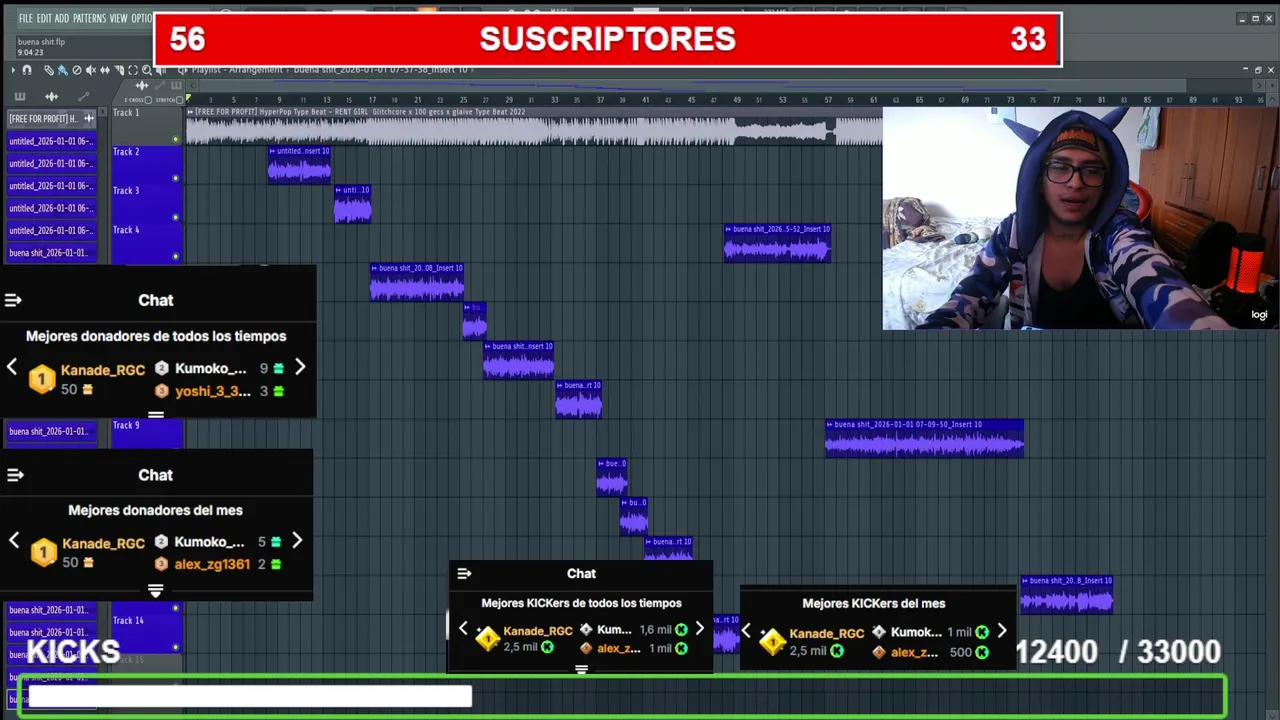Open the VIEW menu

(x=118, y=18)
